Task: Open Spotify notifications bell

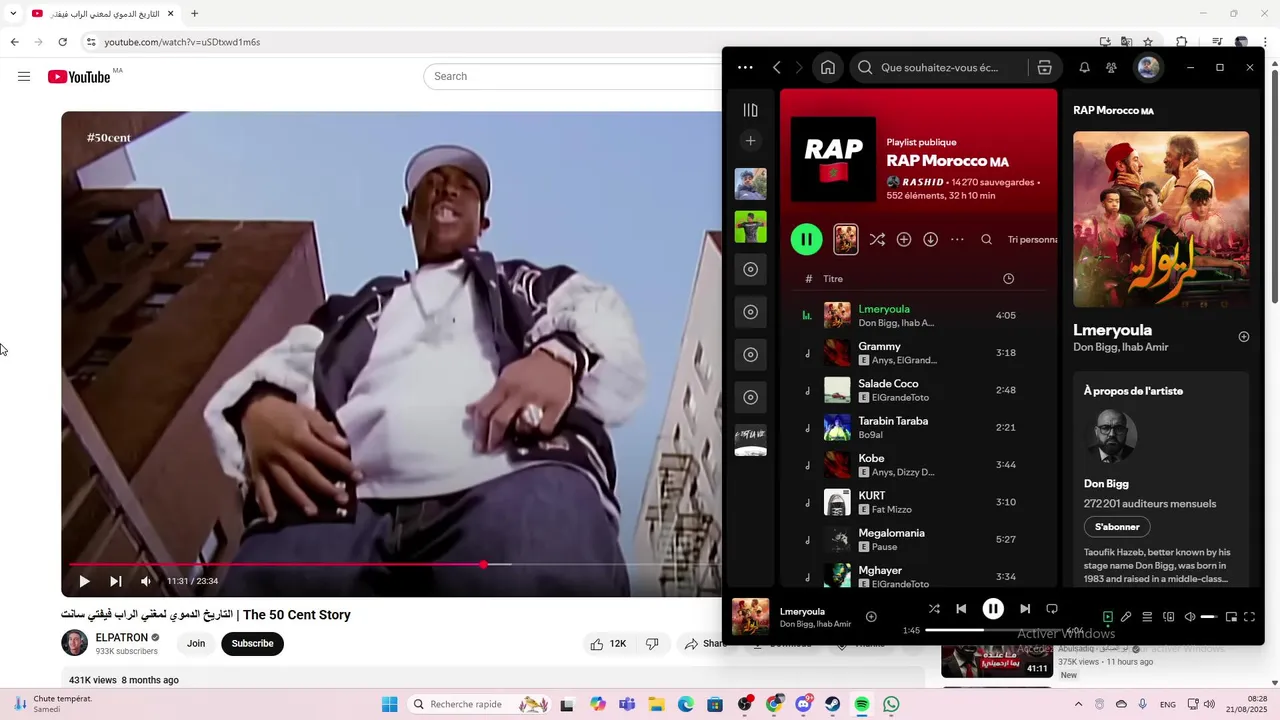Action: tap(1084, 68)
